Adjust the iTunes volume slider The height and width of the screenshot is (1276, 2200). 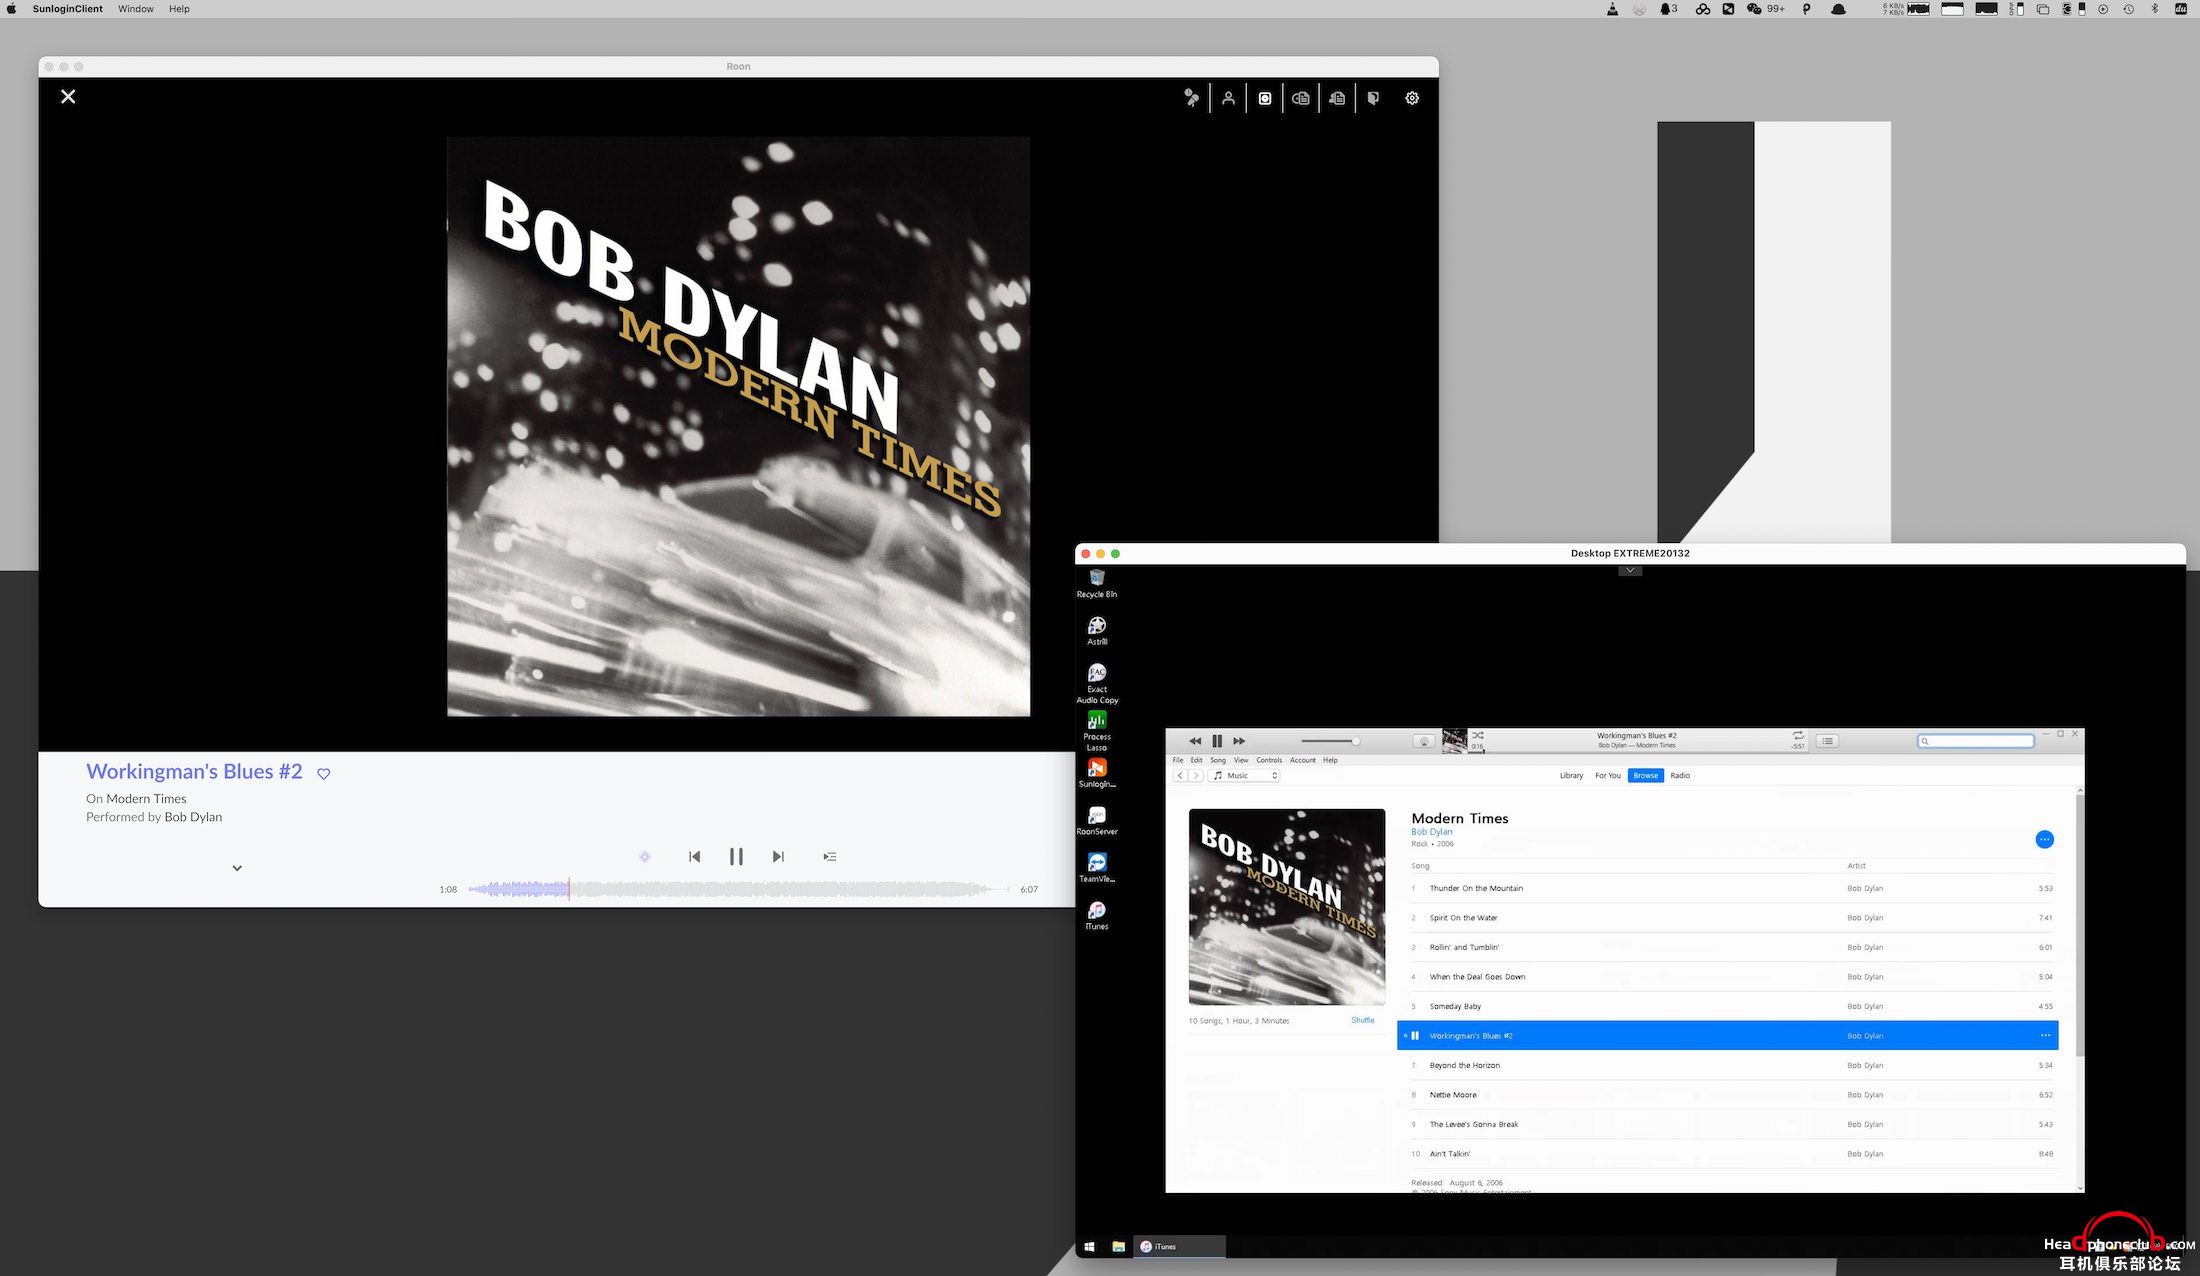(1330, 741)
